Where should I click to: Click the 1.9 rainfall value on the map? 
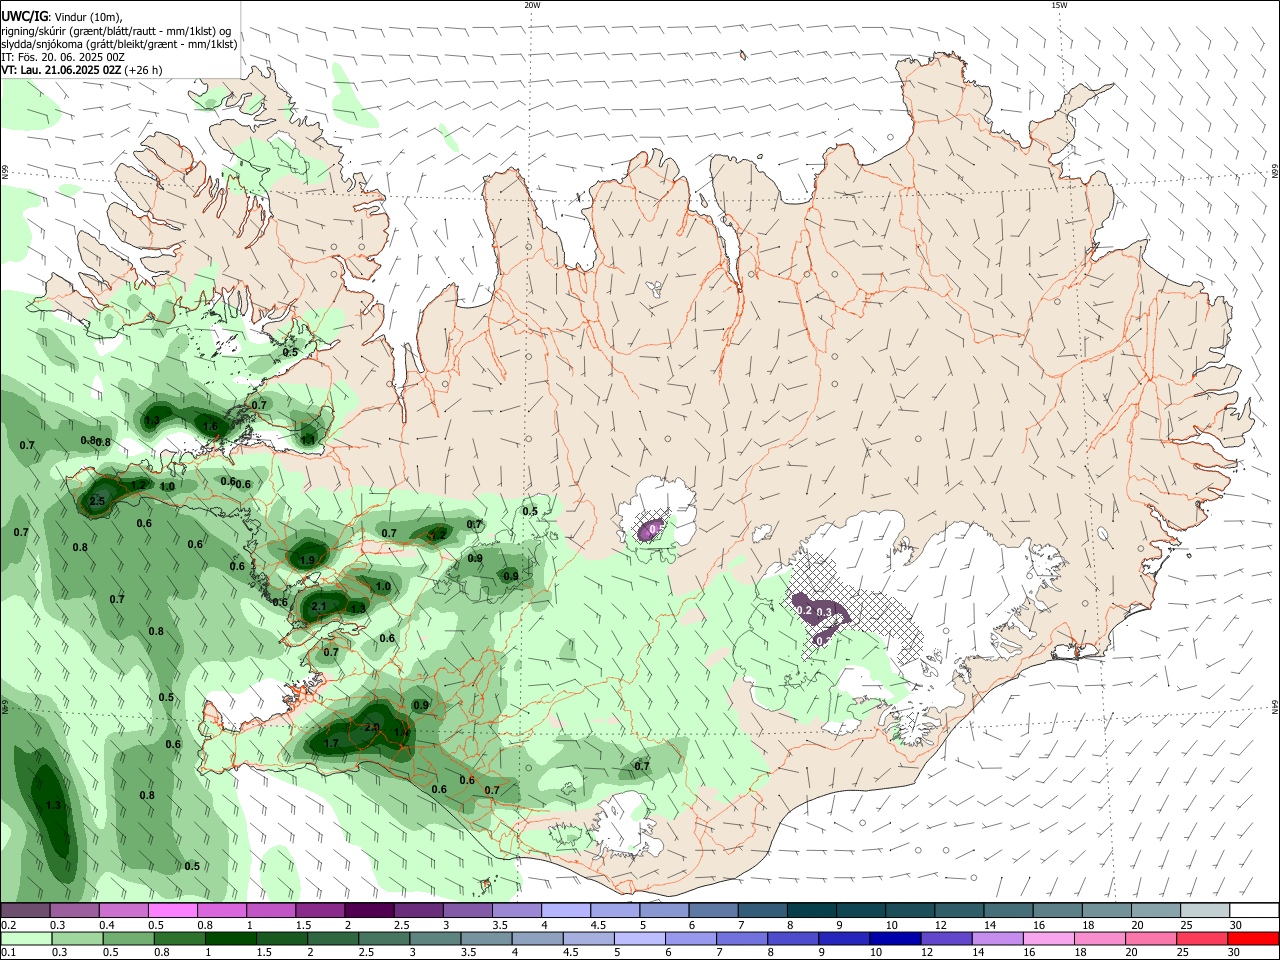pos(307,559)
